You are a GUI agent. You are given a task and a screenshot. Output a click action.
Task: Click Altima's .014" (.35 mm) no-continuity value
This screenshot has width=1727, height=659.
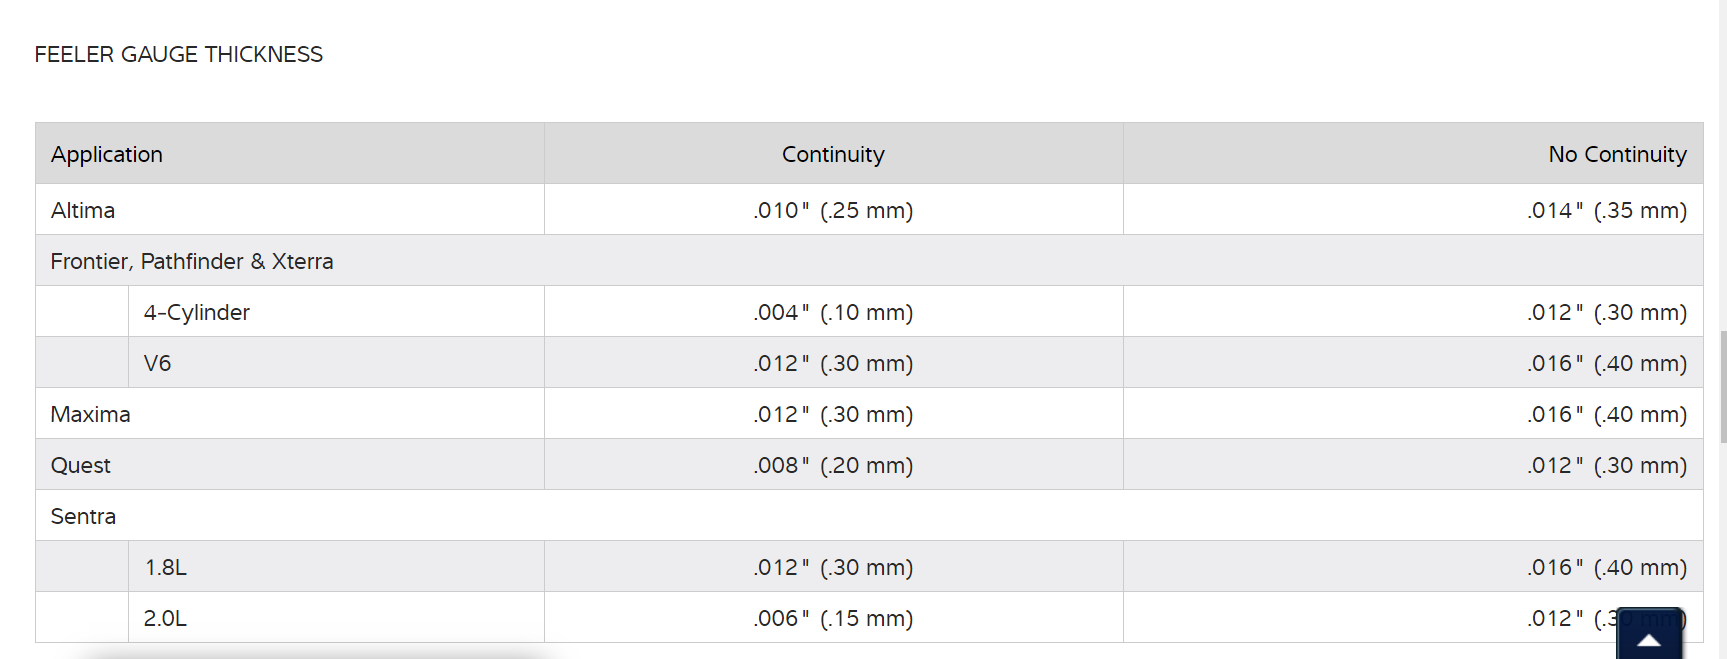pyautogui.click(x=1606, y=211)
